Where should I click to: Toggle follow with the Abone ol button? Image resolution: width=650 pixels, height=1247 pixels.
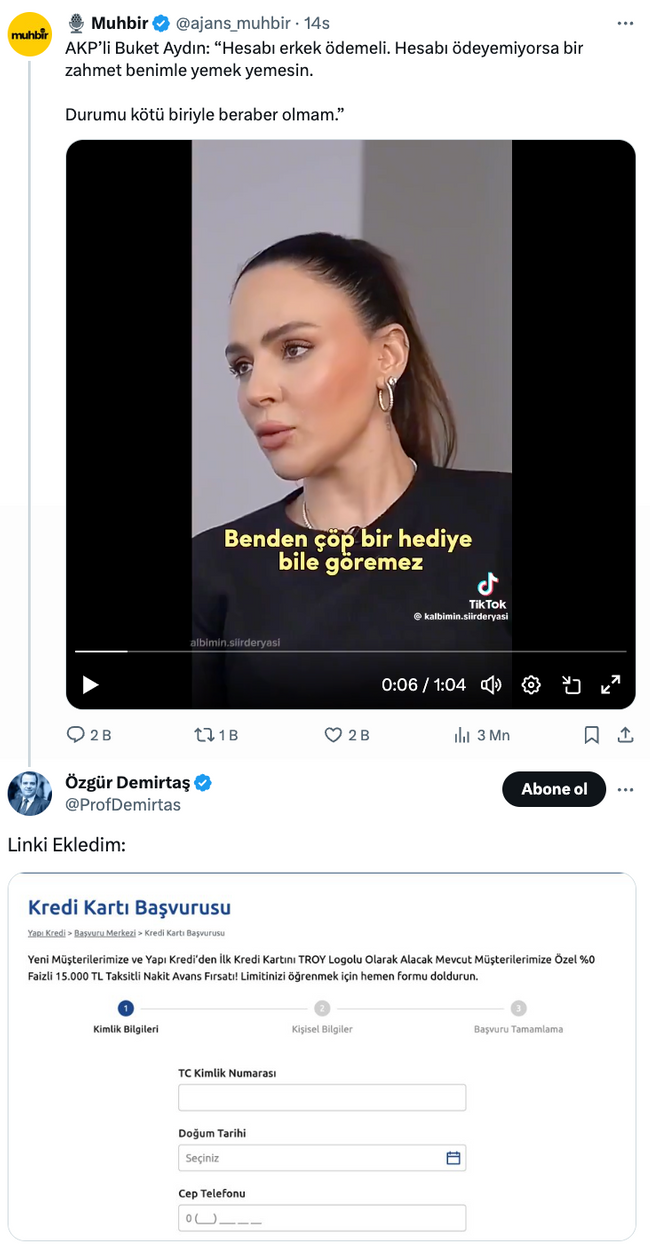[x=554, y=789]
